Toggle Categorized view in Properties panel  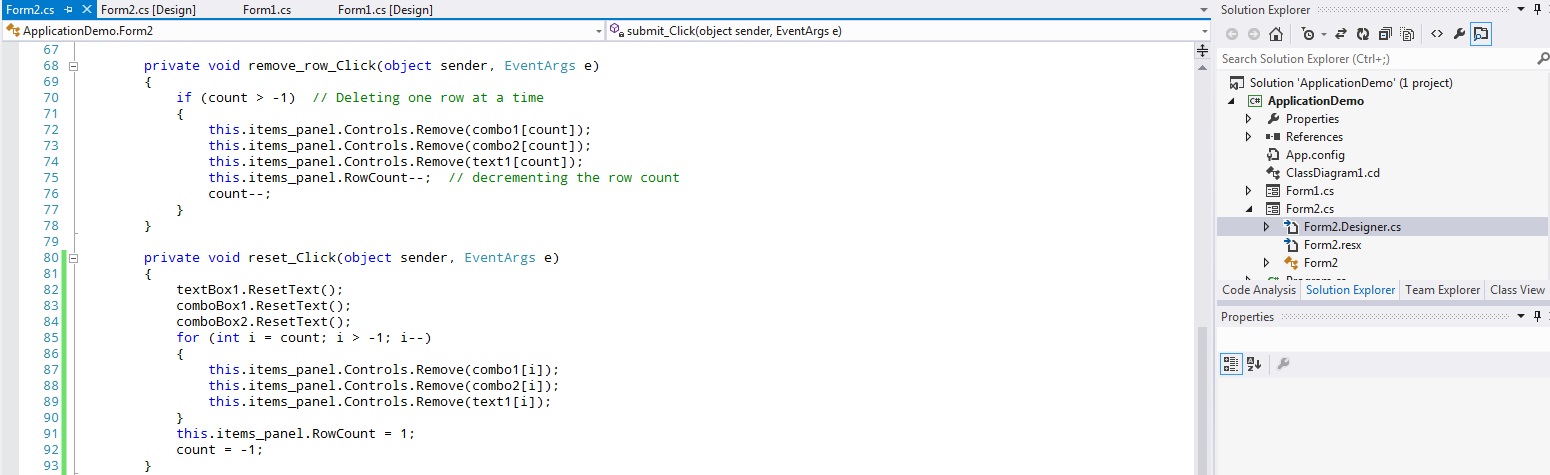point(1231,364)
